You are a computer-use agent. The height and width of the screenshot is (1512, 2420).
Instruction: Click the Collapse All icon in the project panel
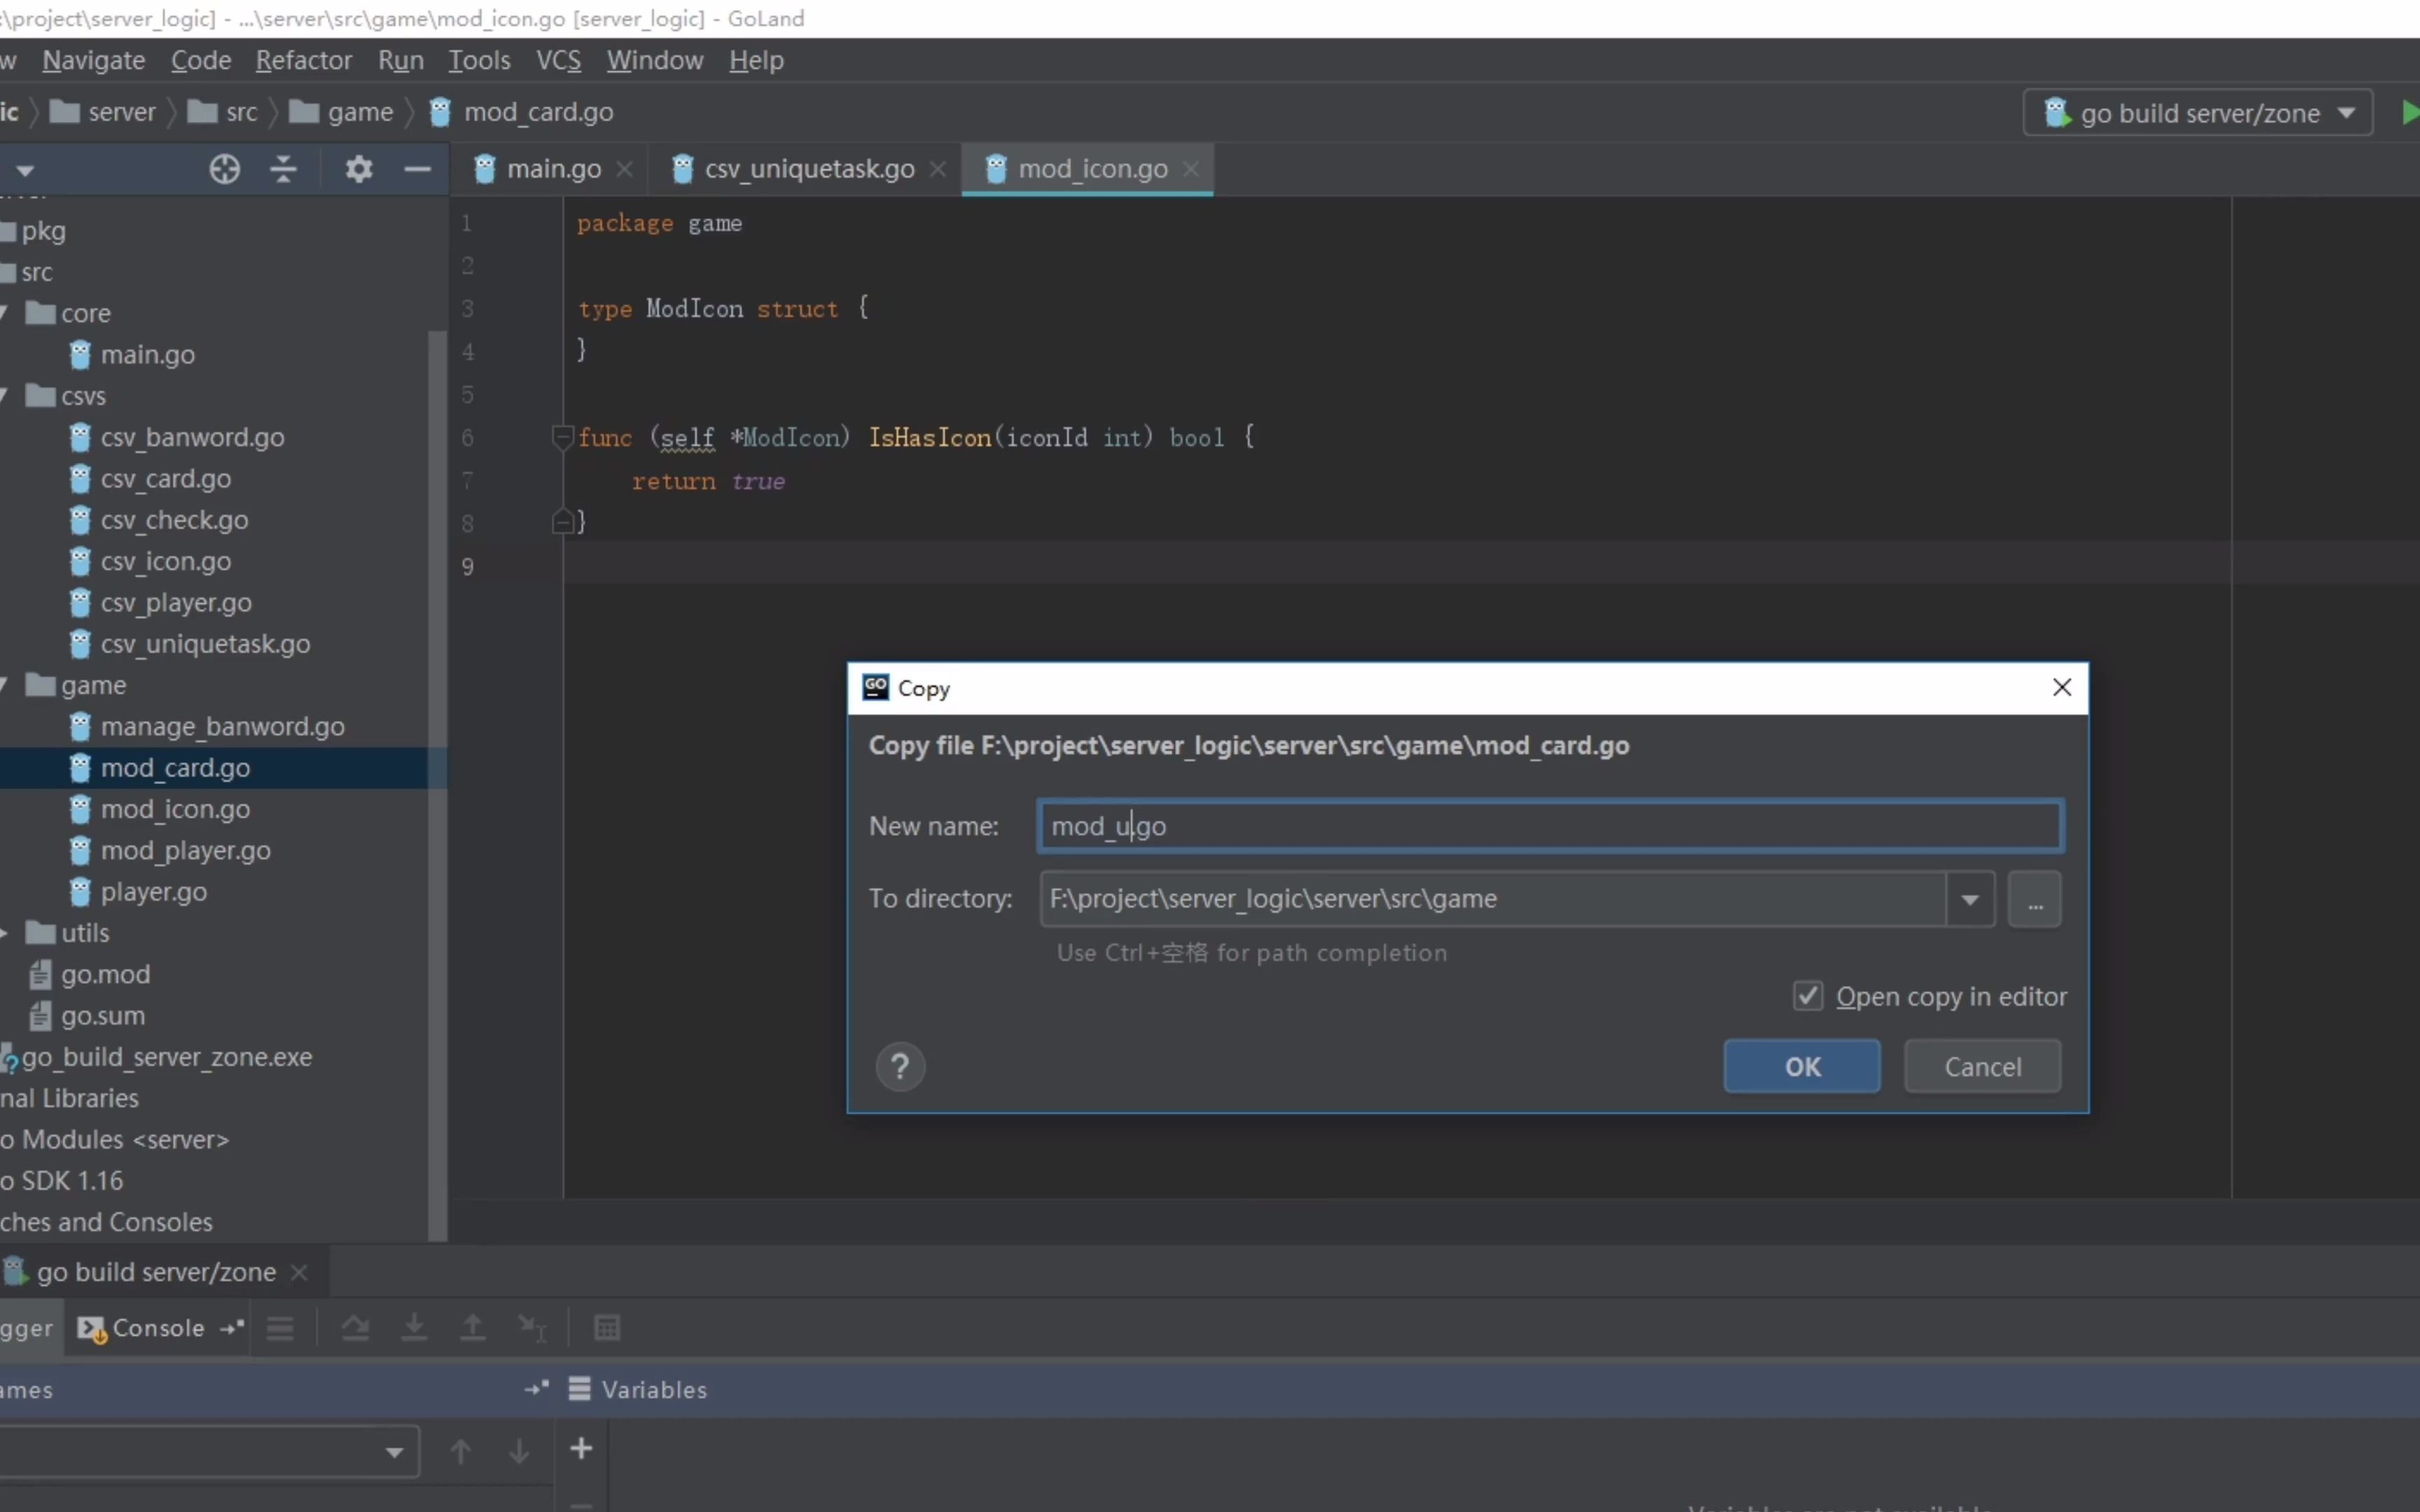pyautogui.click(x=284, y=169)
